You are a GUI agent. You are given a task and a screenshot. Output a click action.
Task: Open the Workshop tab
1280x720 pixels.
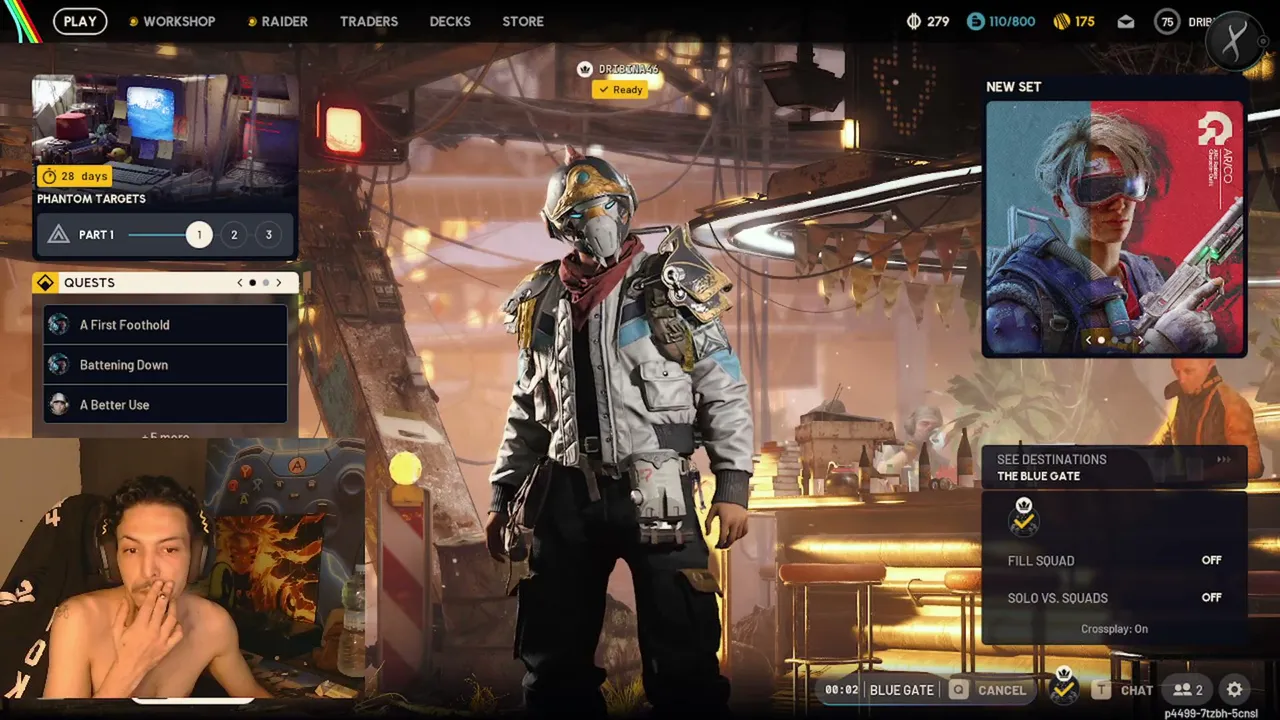[171, 21]
